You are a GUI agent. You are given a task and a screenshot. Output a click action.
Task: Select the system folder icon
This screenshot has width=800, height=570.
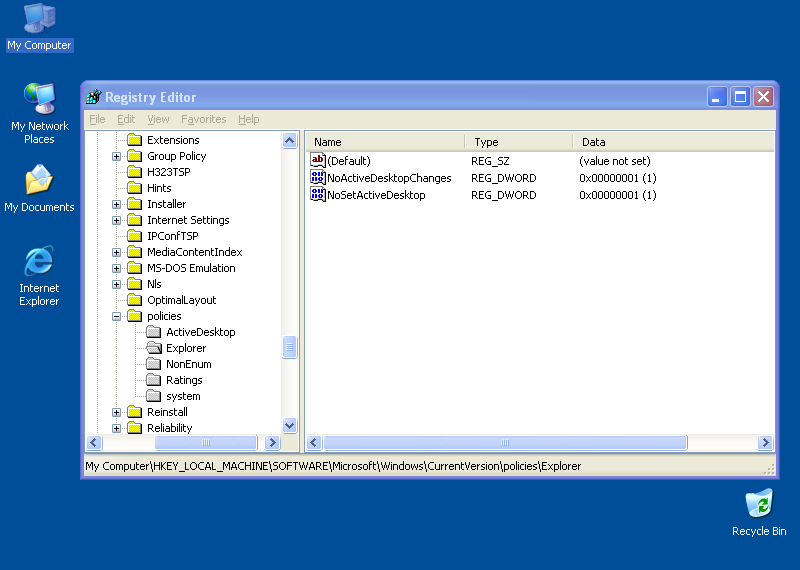click(154, 396)
